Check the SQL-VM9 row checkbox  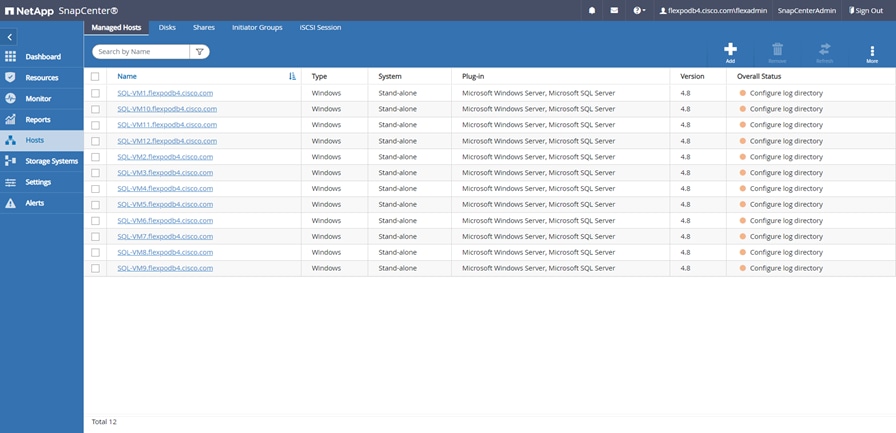[95, 268]
